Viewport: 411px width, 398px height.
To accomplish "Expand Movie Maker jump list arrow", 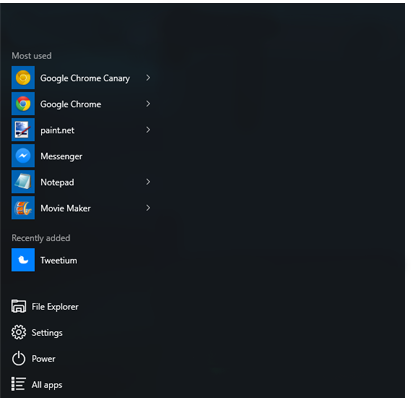I will (148, 208).
